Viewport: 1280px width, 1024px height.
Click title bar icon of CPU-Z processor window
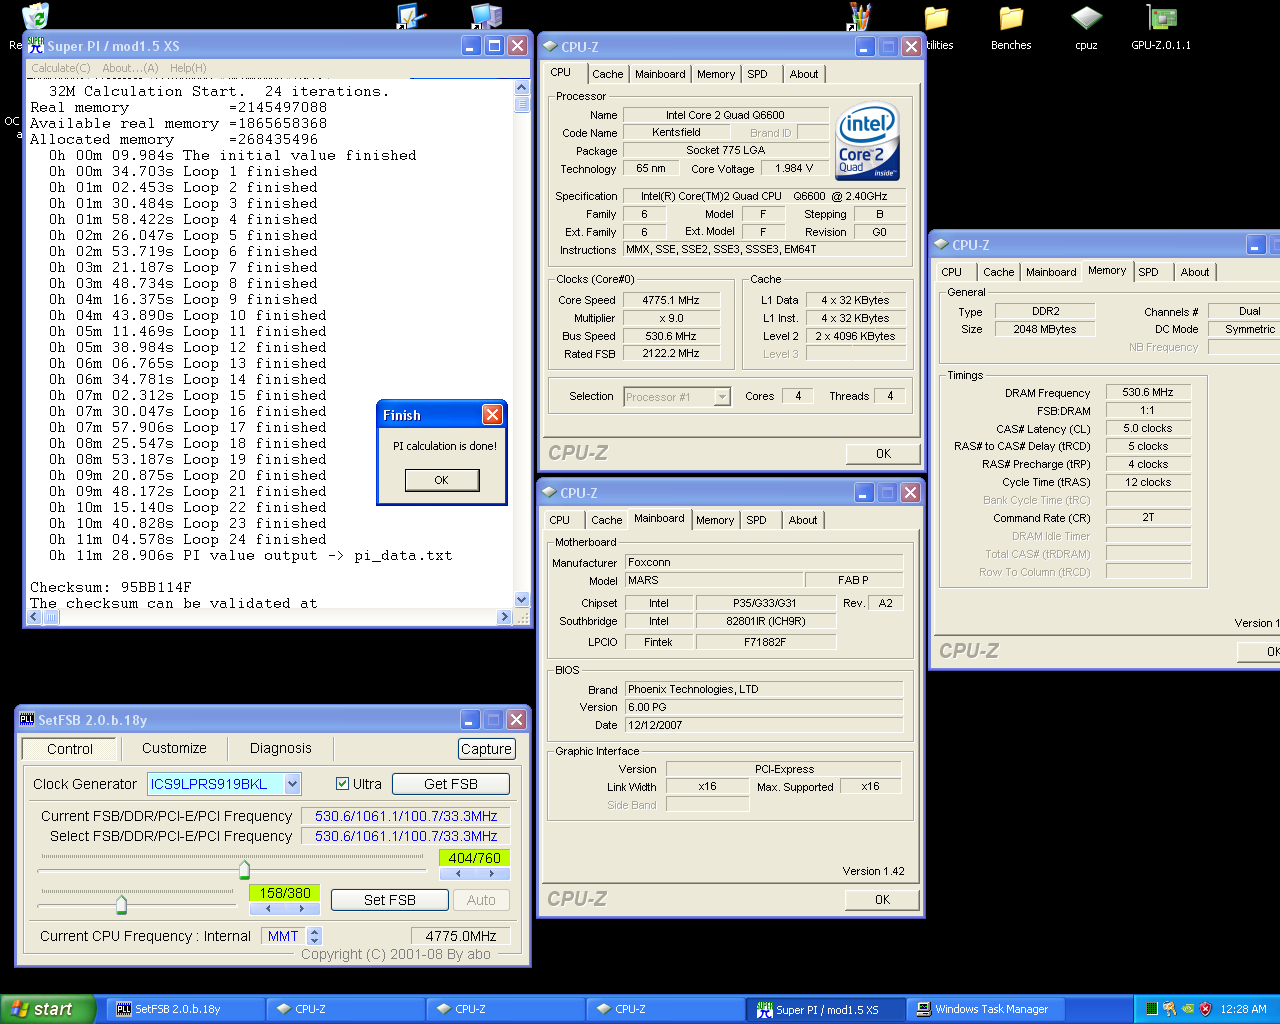tap(550, 47)
